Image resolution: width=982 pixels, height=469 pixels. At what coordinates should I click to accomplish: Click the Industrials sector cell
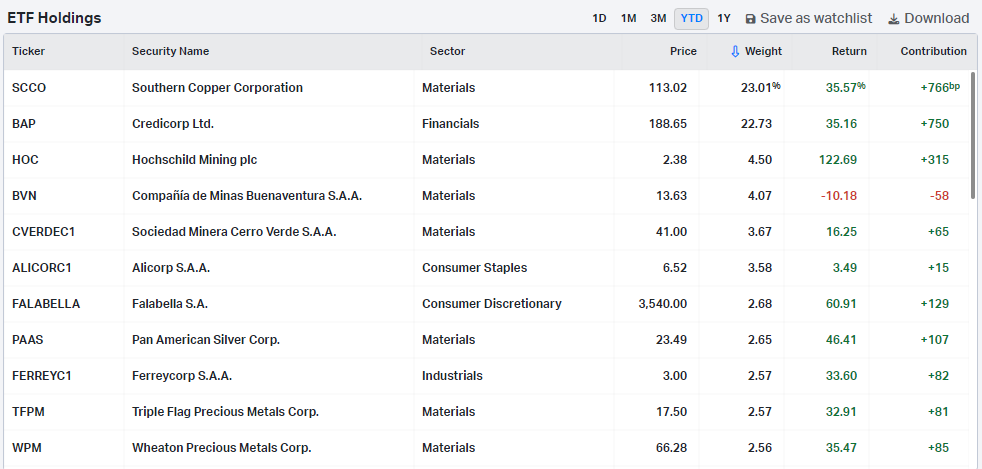tap(452, 376)
